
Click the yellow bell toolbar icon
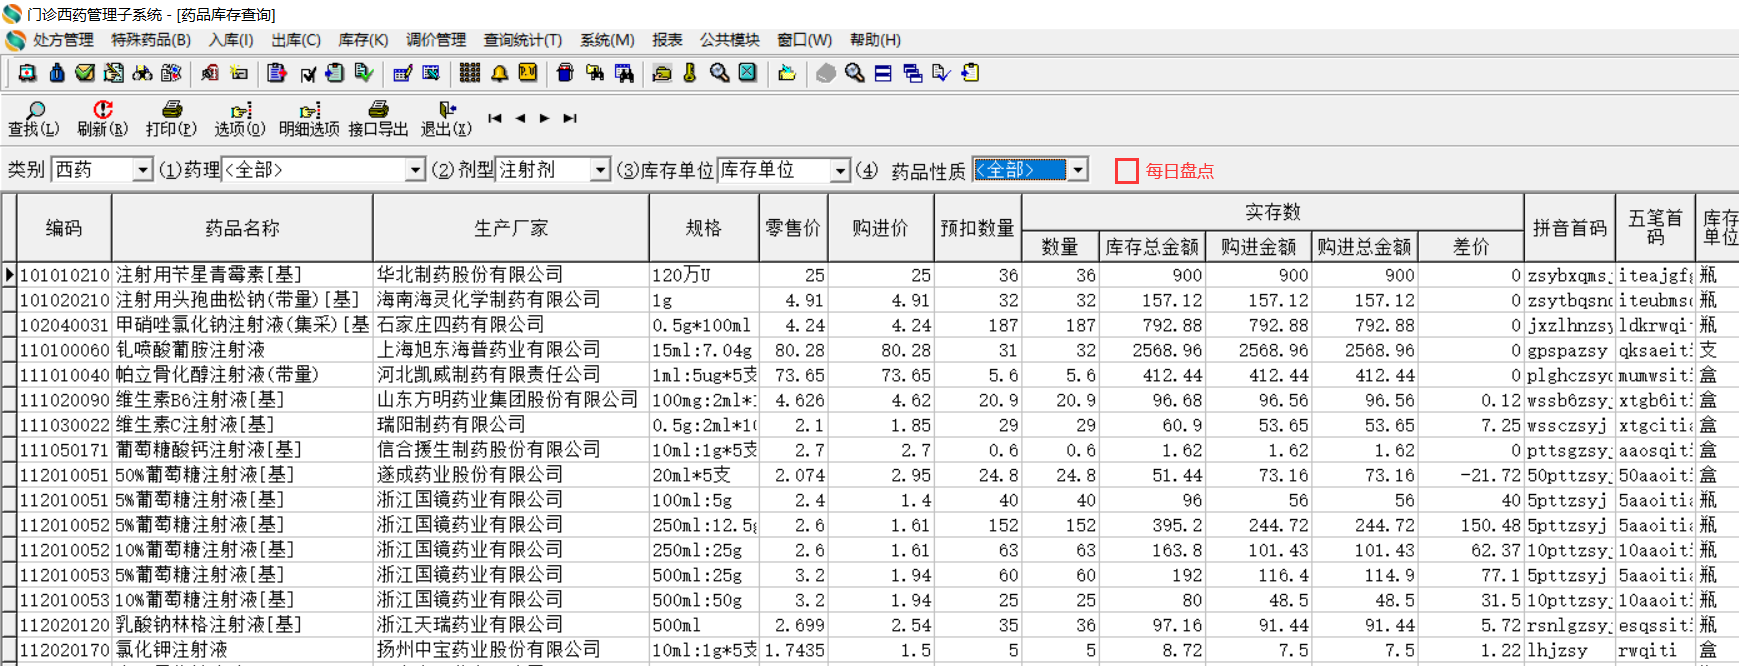click(499, 73)
